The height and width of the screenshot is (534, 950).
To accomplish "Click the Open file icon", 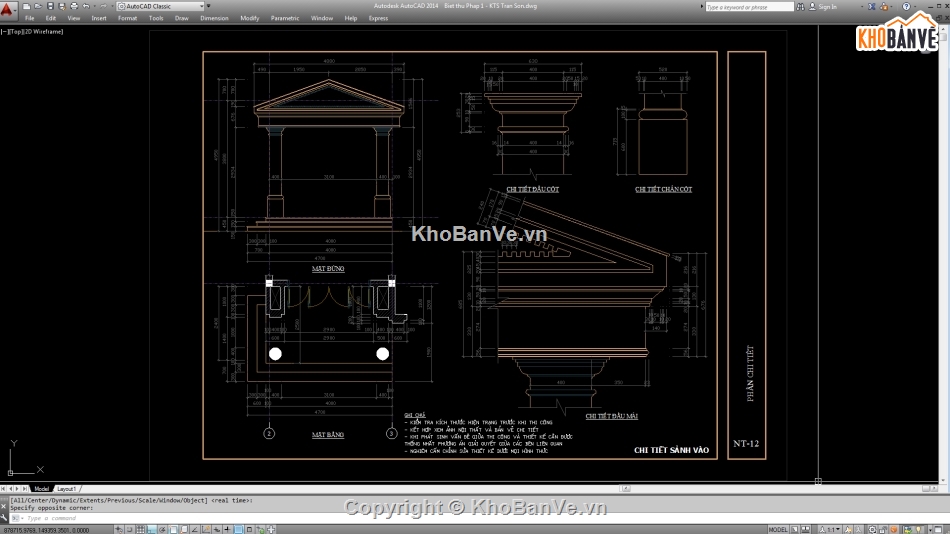I will tap(38, 6).
